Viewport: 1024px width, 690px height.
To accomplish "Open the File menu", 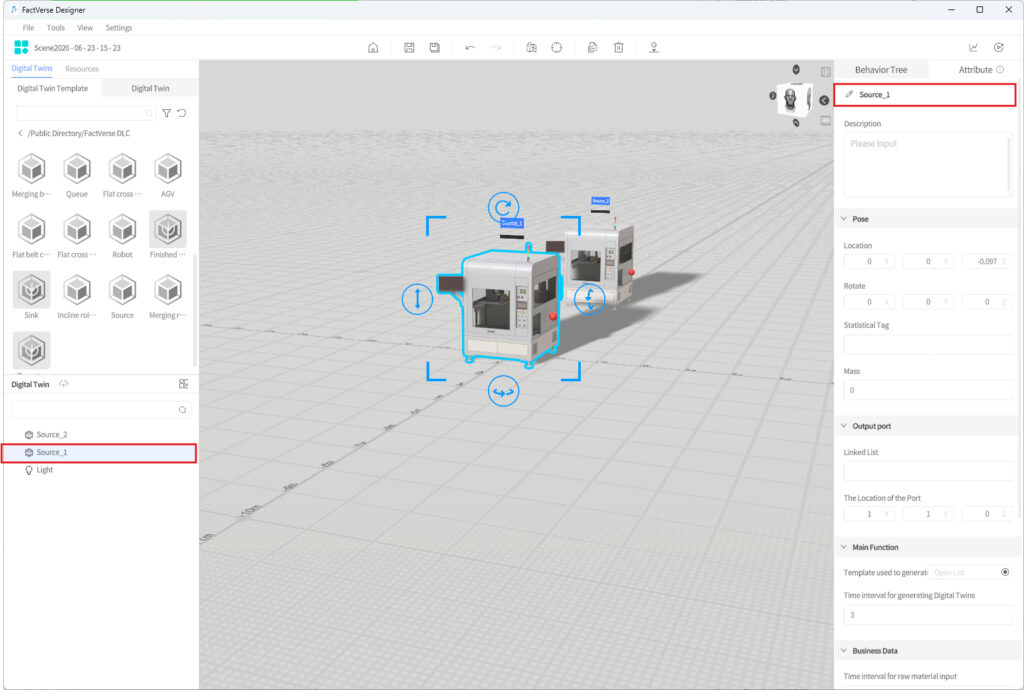I will click(x=28, y=27).
